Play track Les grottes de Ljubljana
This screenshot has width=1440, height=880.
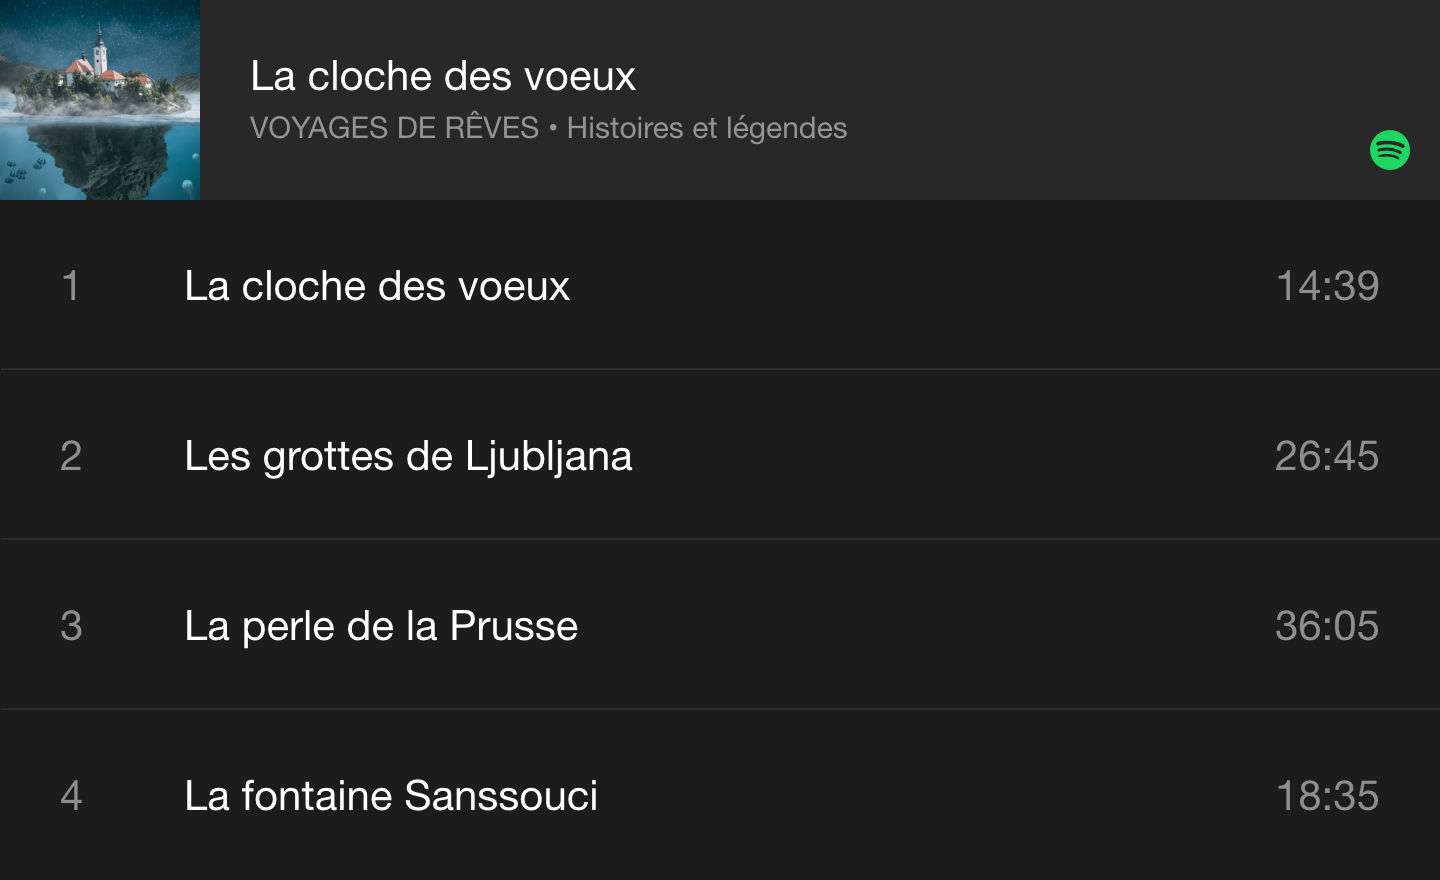tap(408, 456)
